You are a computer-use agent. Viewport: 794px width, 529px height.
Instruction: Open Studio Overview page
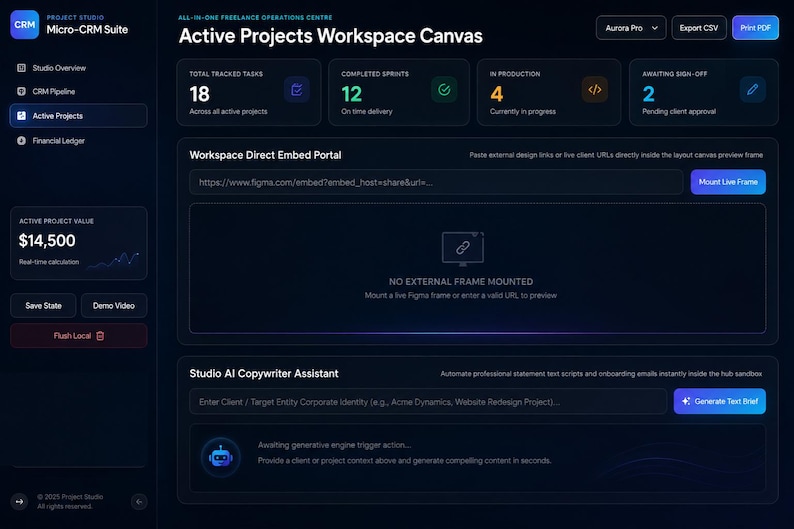tap(78, 68)
